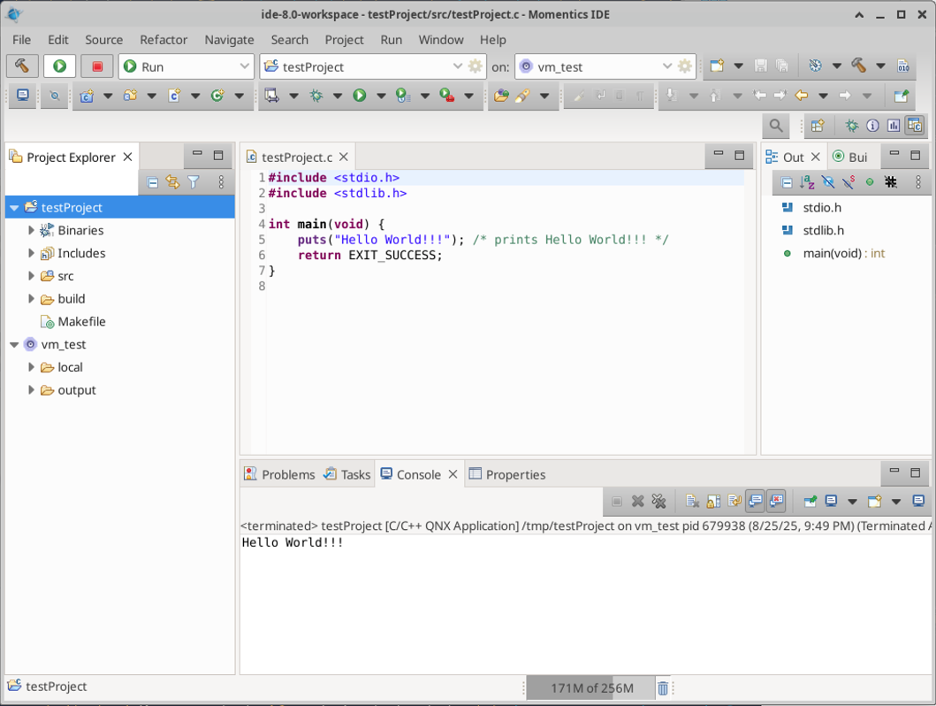The width and height of the screenshot is (936, 706).
Task: Click Remove All Terminated Launches in Console
Action: click(x=659, y=501)
